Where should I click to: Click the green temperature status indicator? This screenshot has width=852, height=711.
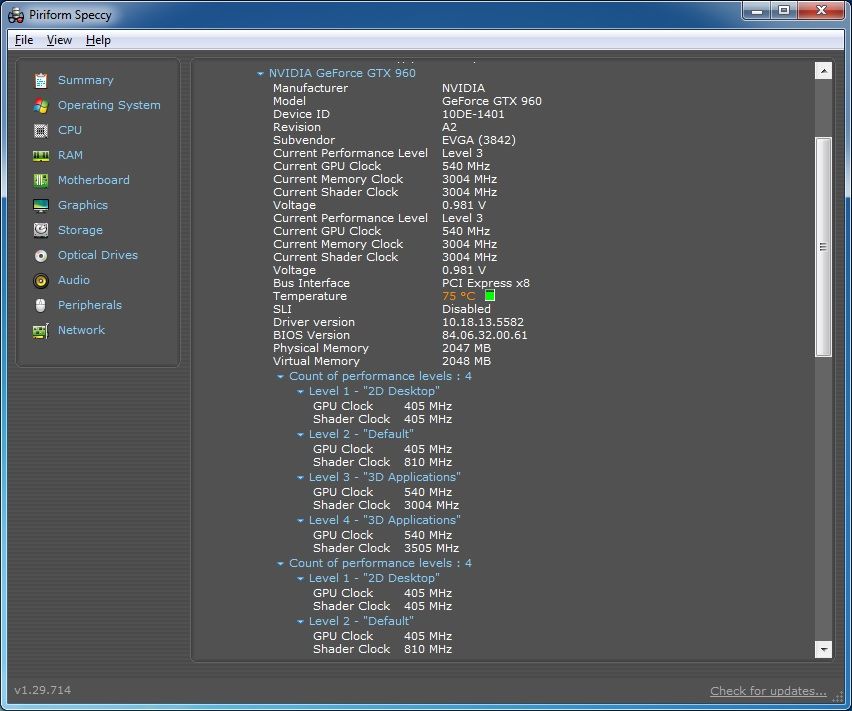coord(490,295)
